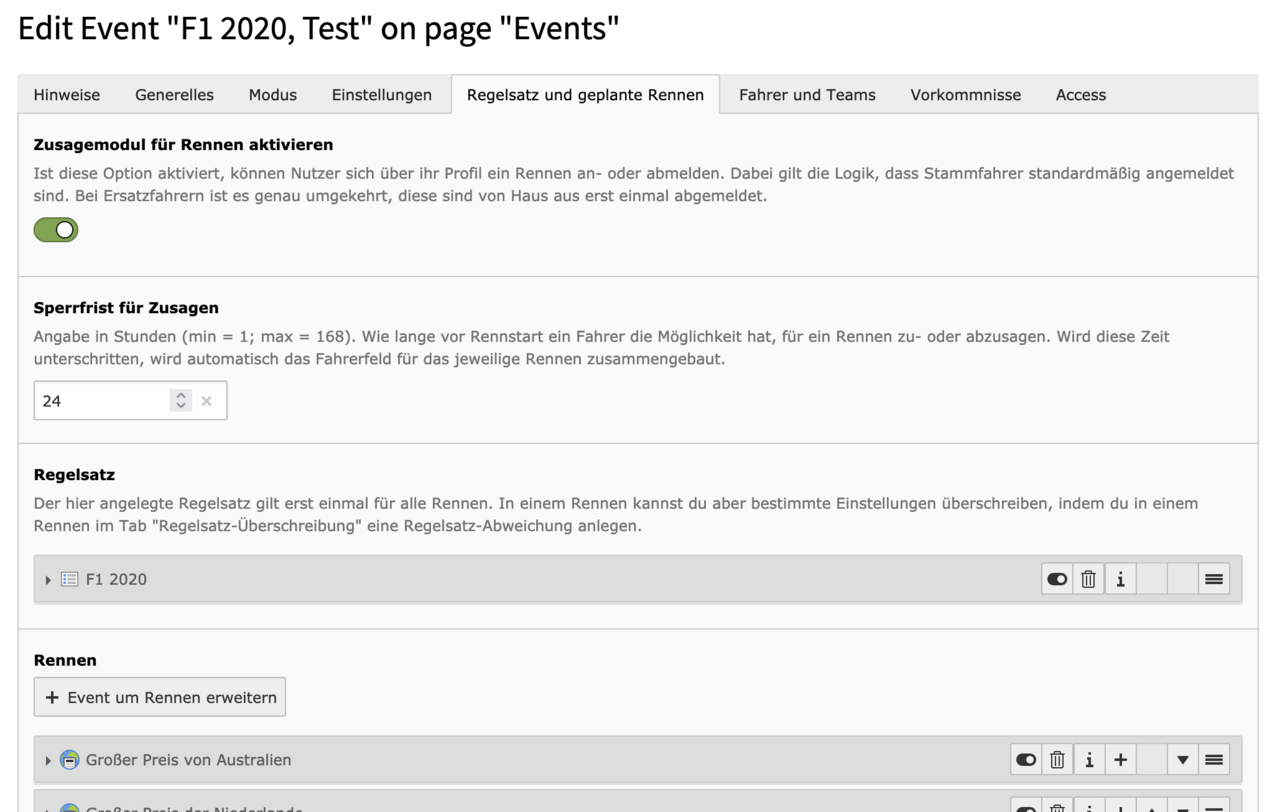This screenshot has width=1280, height=812.
Task: Delete the F1 2020 Regelsatz record
Action: [1088, 579]
